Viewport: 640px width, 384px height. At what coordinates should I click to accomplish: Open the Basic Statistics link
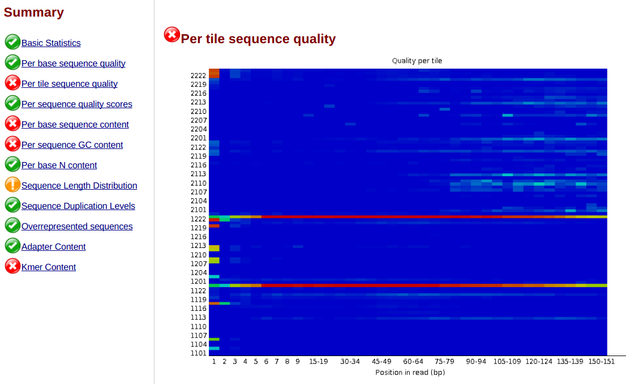pyautogui.click(x=51, y=43)
